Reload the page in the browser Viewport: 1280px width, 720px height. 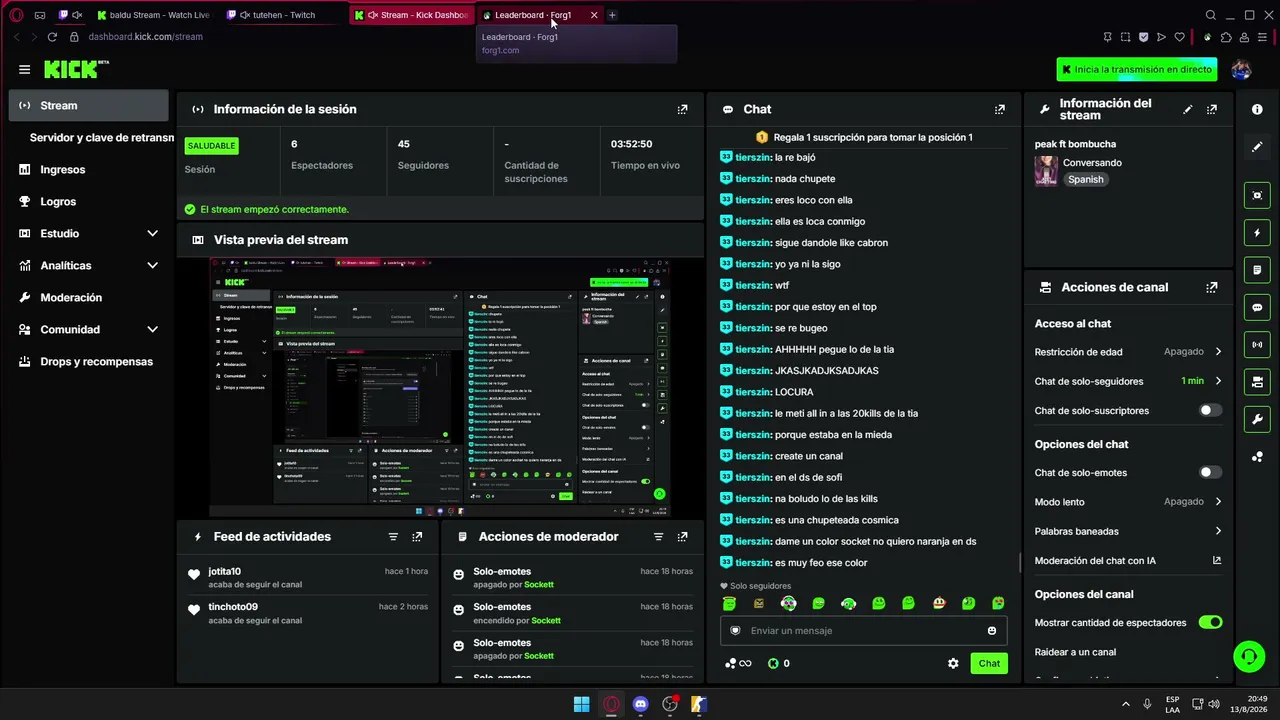tap(52, 37)
